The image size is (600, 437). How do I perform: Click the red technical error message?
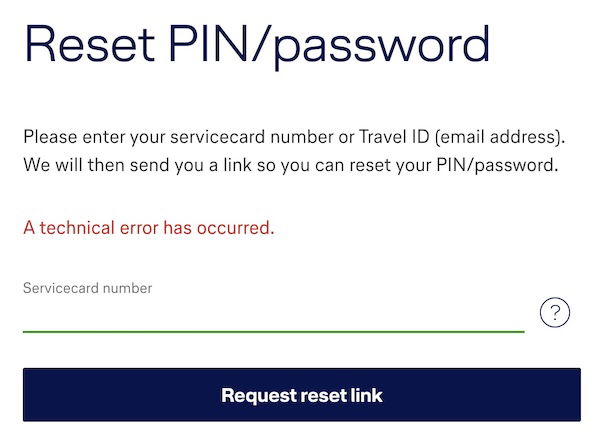click(x=148, y=228)
